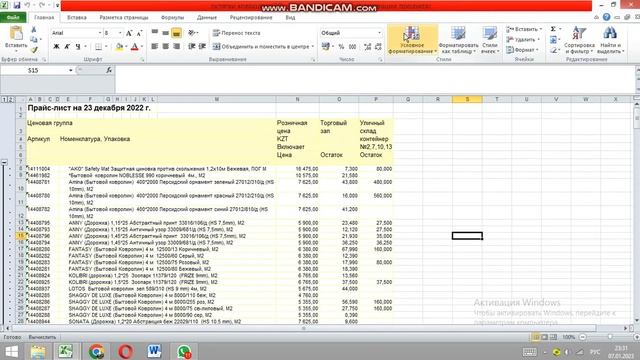Click the Format Painter brush icon
Screen dimensions: 640x360
(x=34, y=49)
